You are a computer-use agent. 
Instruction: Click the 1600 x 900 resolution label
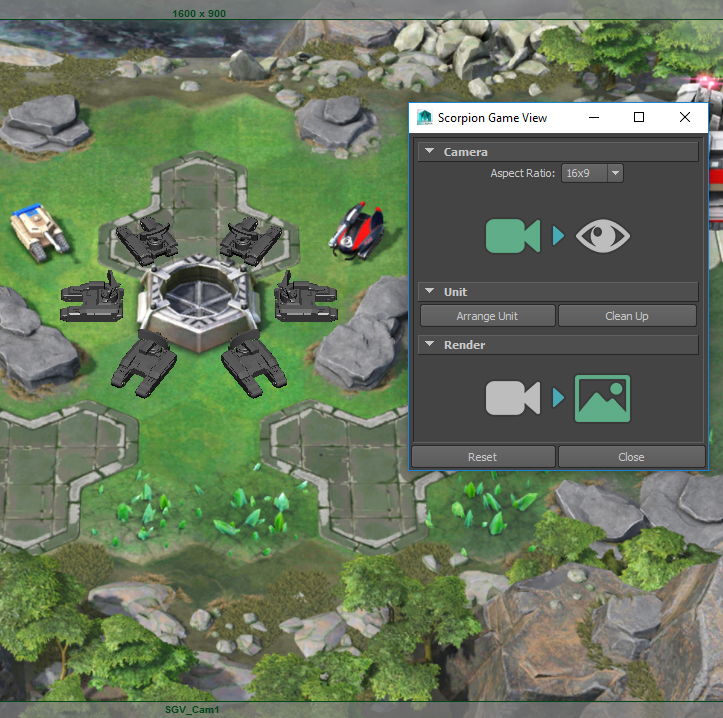199,14
